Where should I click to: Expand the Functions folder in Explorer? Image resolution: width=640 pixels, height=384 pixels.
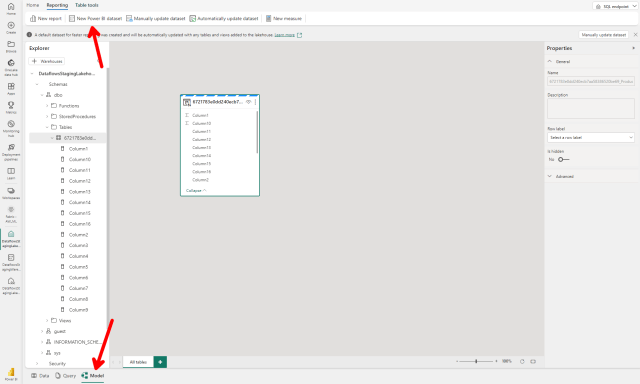(47, 106)
